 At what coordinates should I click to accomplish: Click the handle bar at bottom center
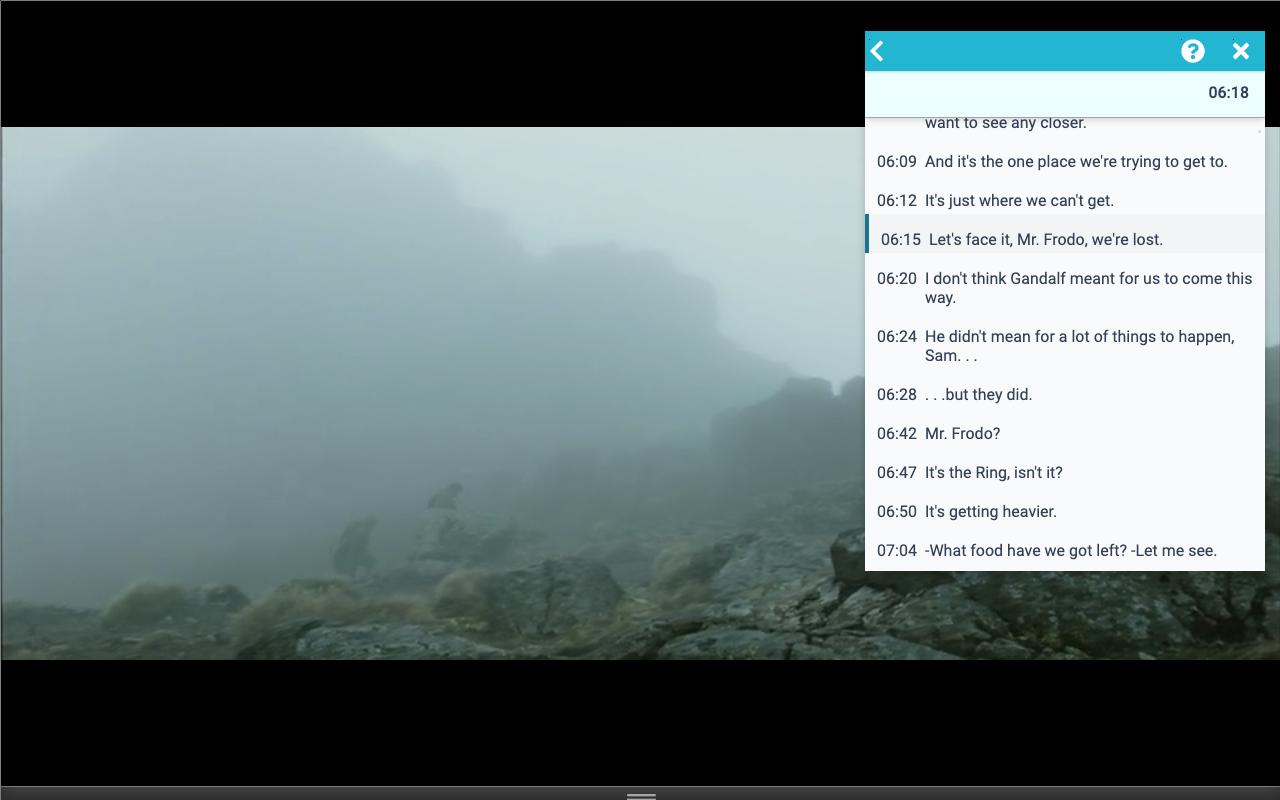pos(641,796)
